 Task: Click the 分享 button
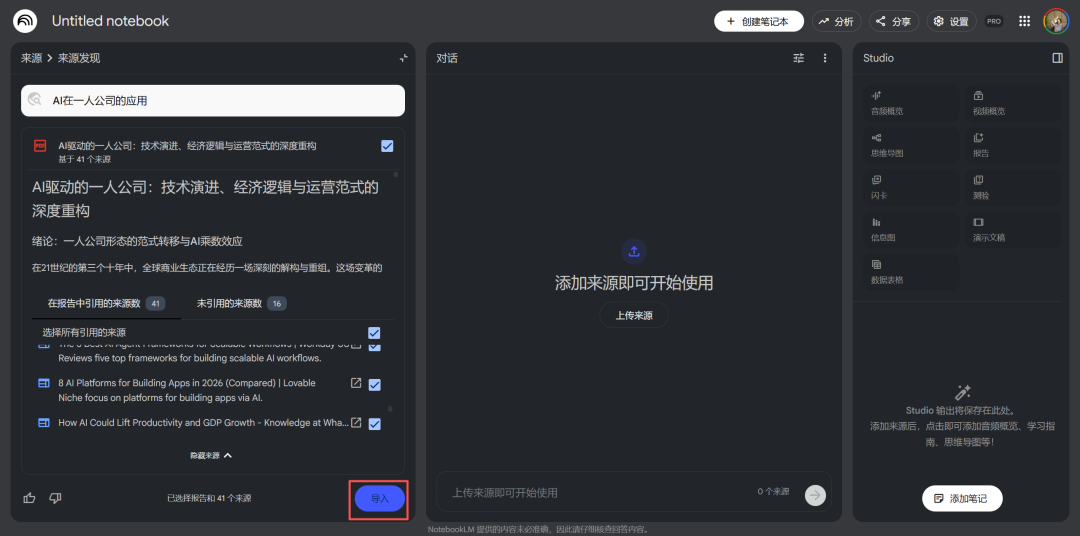pos(894,21)
